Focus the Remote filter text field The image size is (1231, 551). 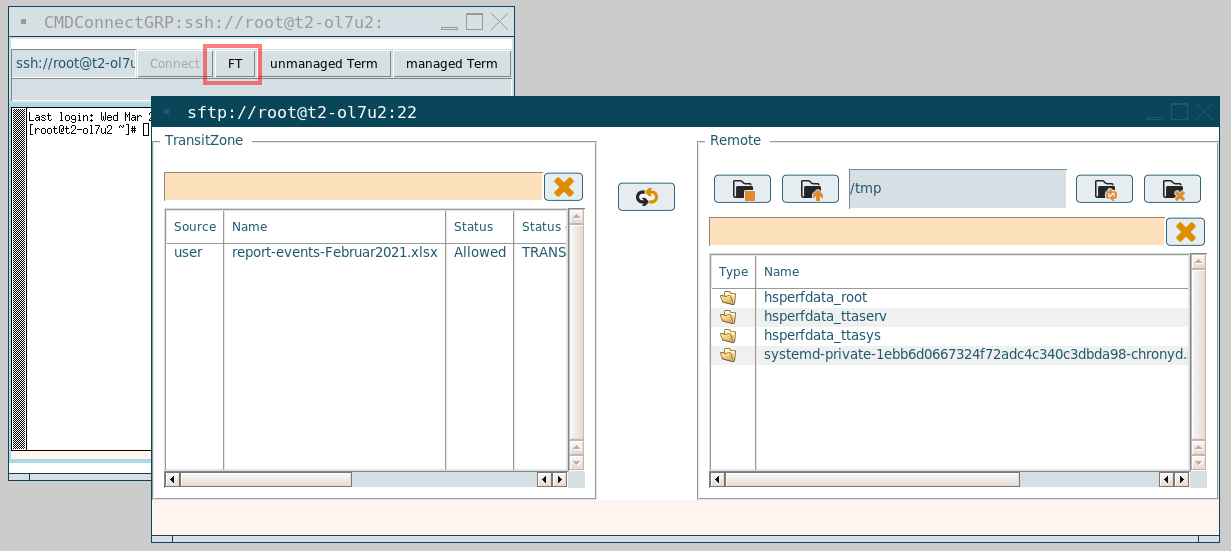[x=936, y=232]
